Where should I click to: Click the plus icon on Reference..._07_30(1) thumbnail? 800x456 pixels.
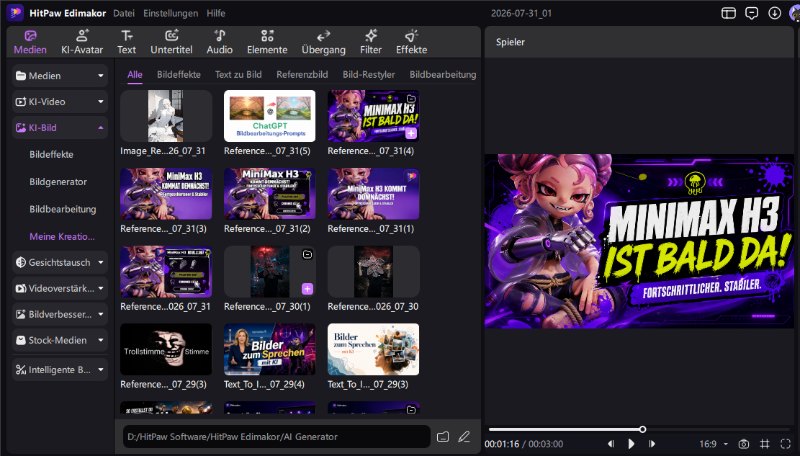click(307, 289)
